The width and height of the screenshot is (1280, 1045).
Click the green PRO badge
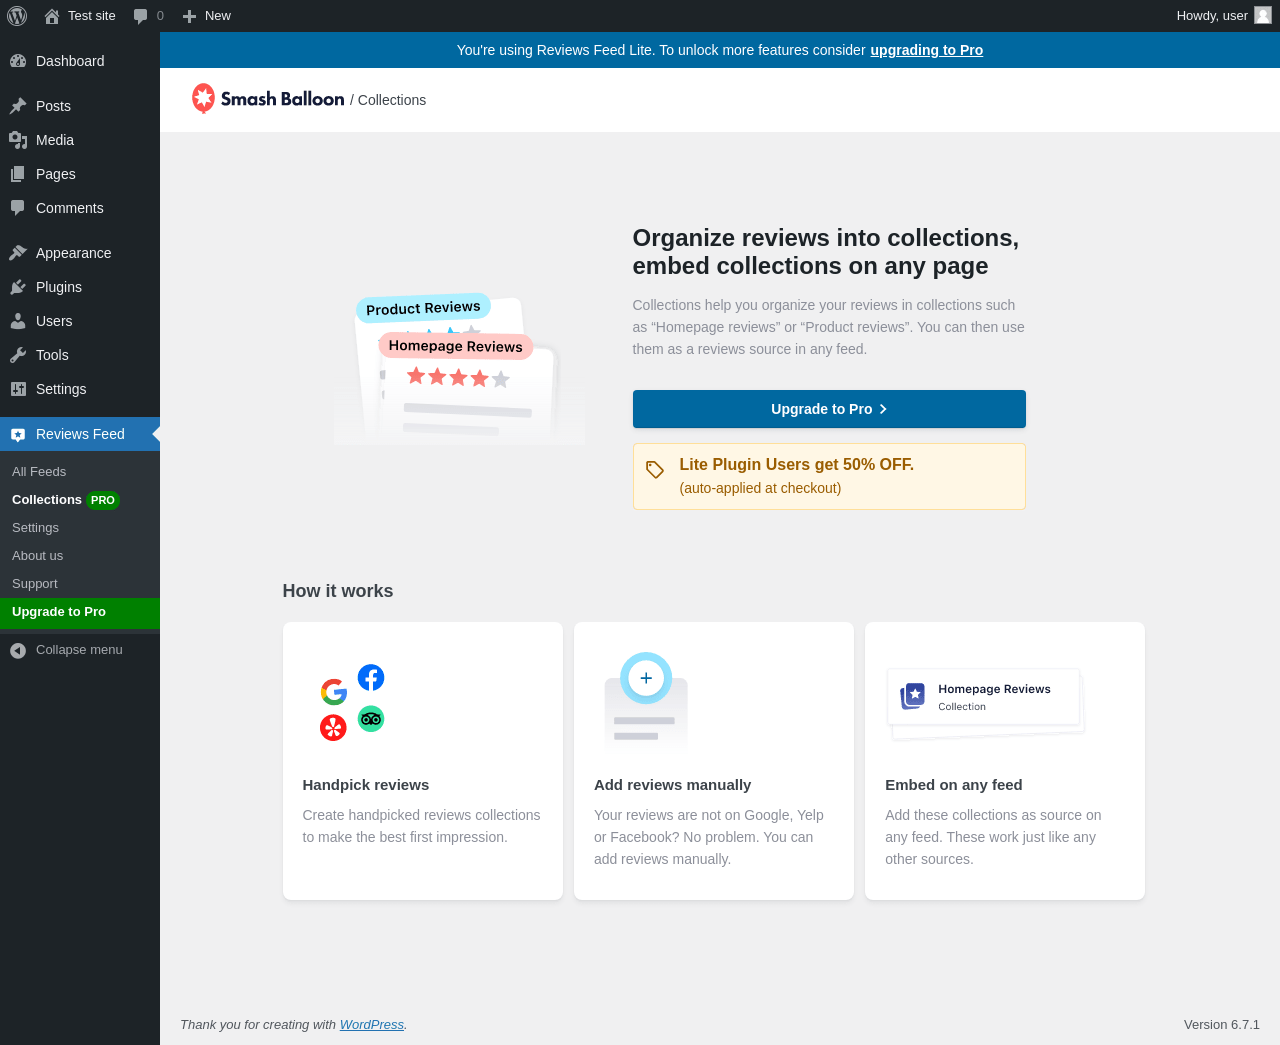(103, 500)
